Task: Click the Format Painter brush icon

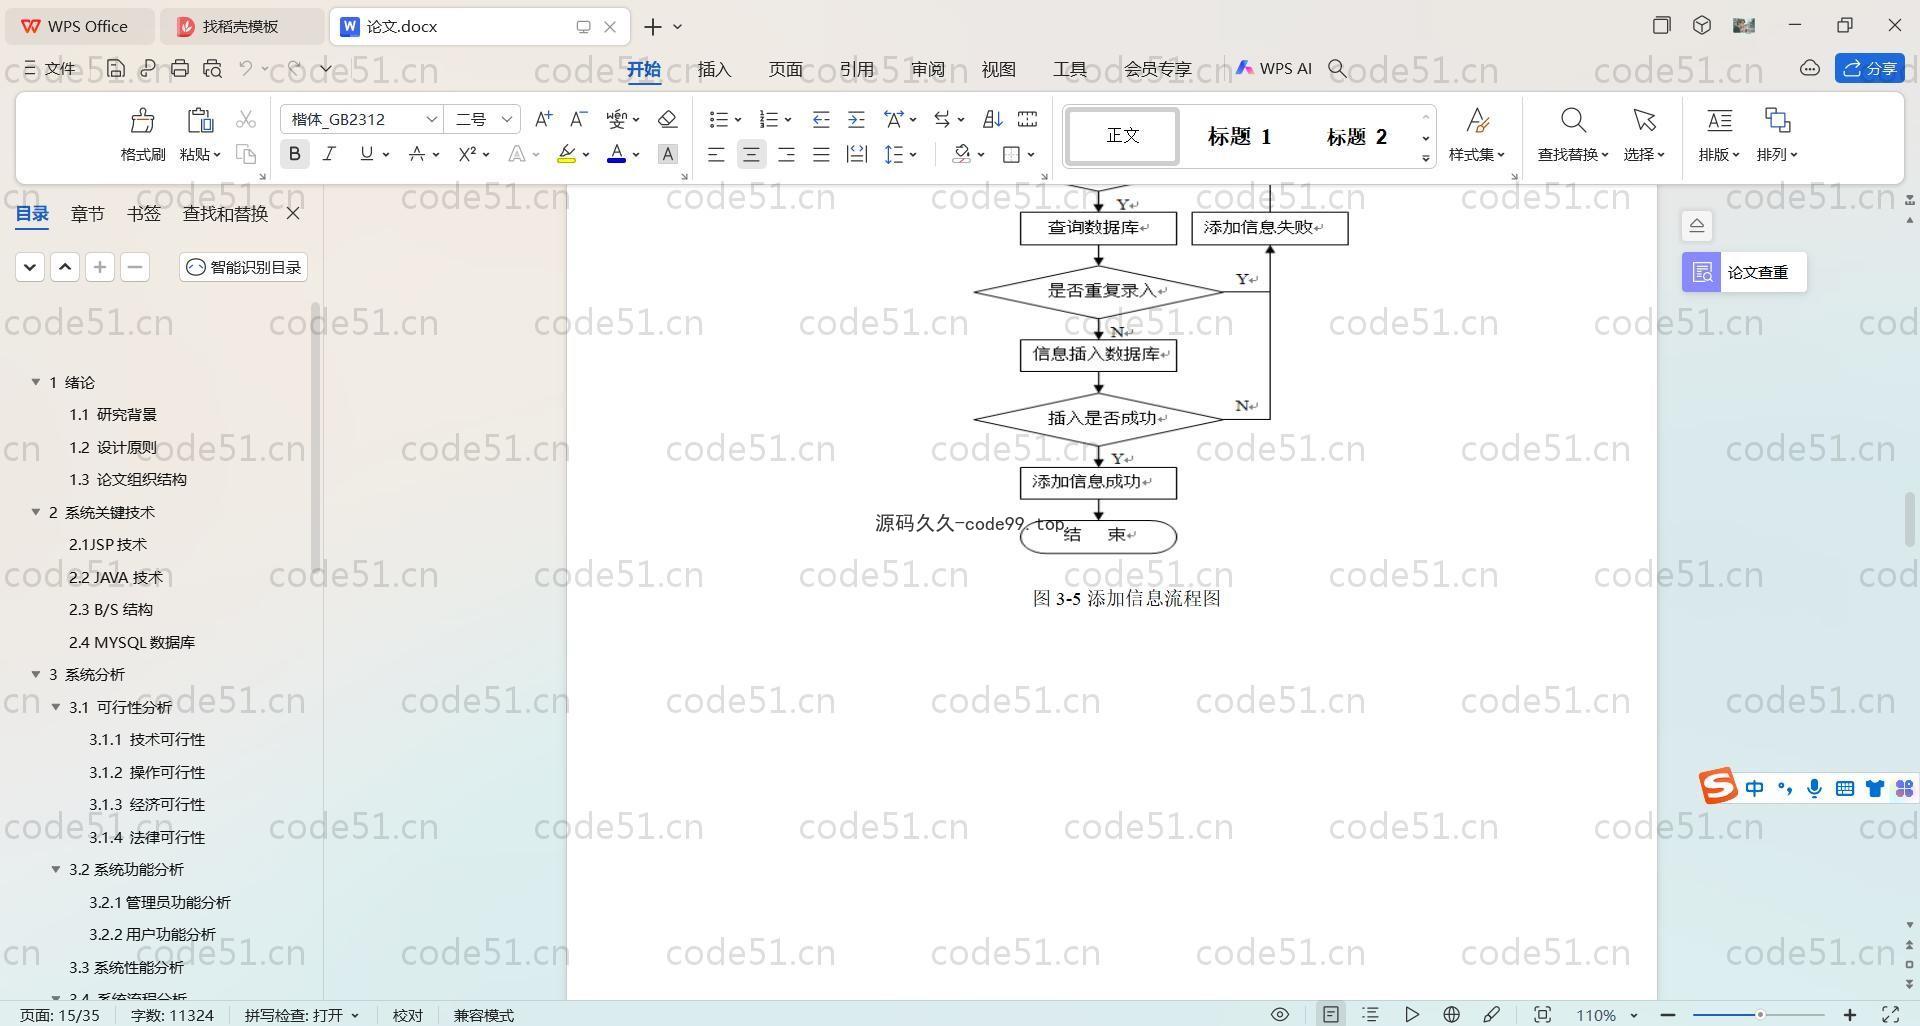Action: pyautogui.click(x=142, y=121)
